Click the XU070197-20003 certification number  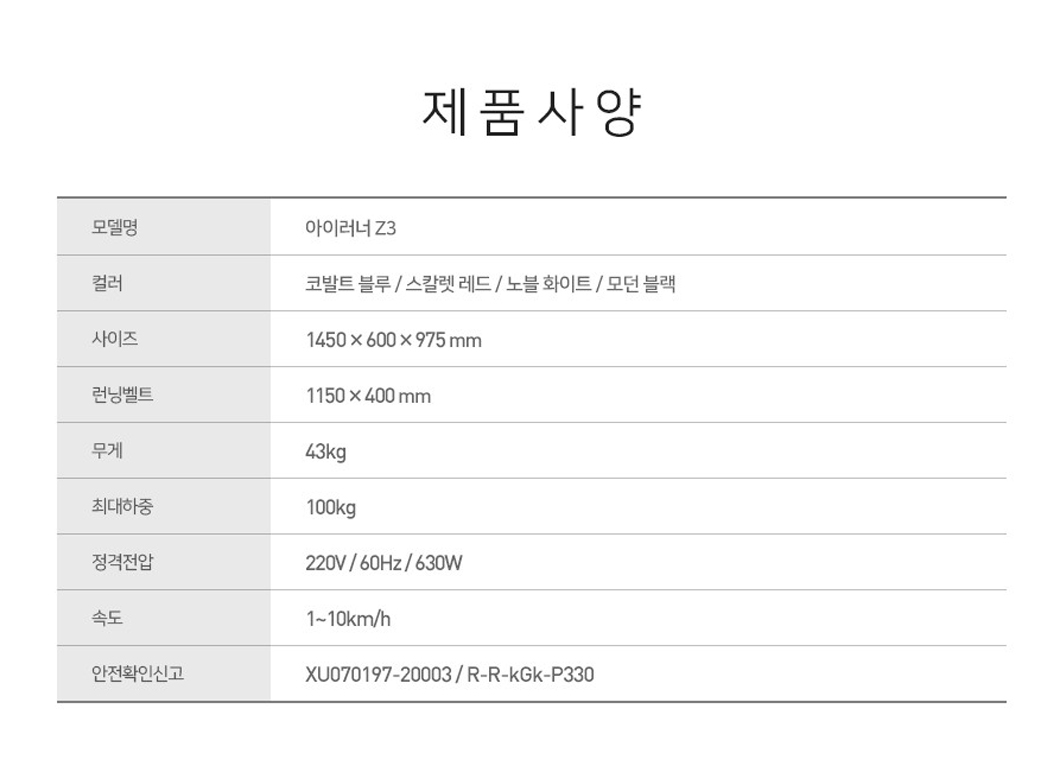378,675
